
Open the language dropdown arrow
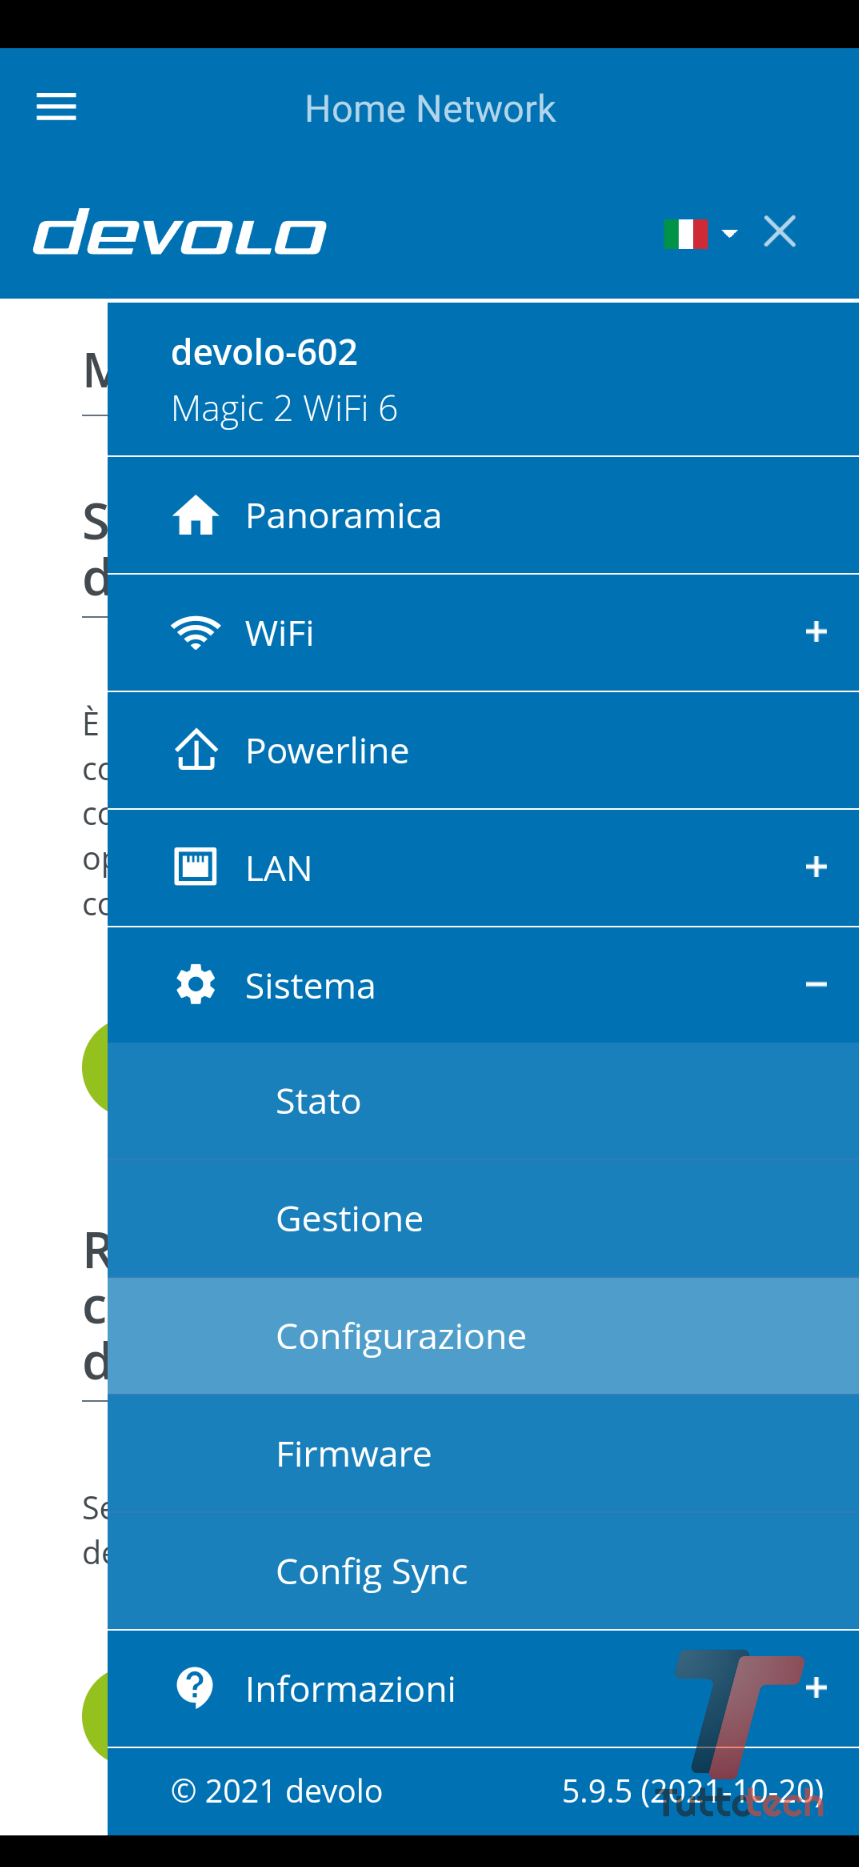730,234
